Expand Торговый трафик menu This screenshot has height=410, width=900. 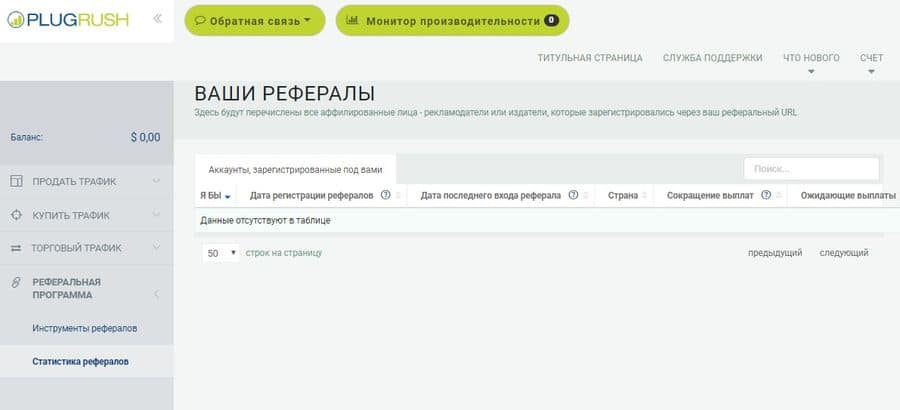[87, 248]
